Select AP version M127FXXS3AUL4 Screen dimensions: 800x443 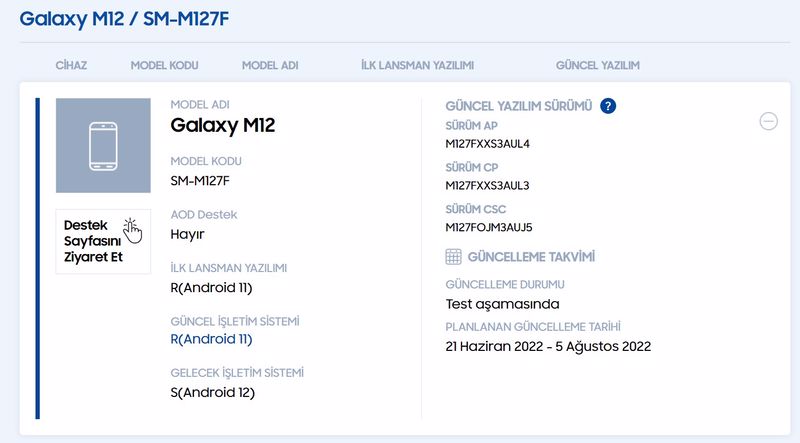coord(487,144)
